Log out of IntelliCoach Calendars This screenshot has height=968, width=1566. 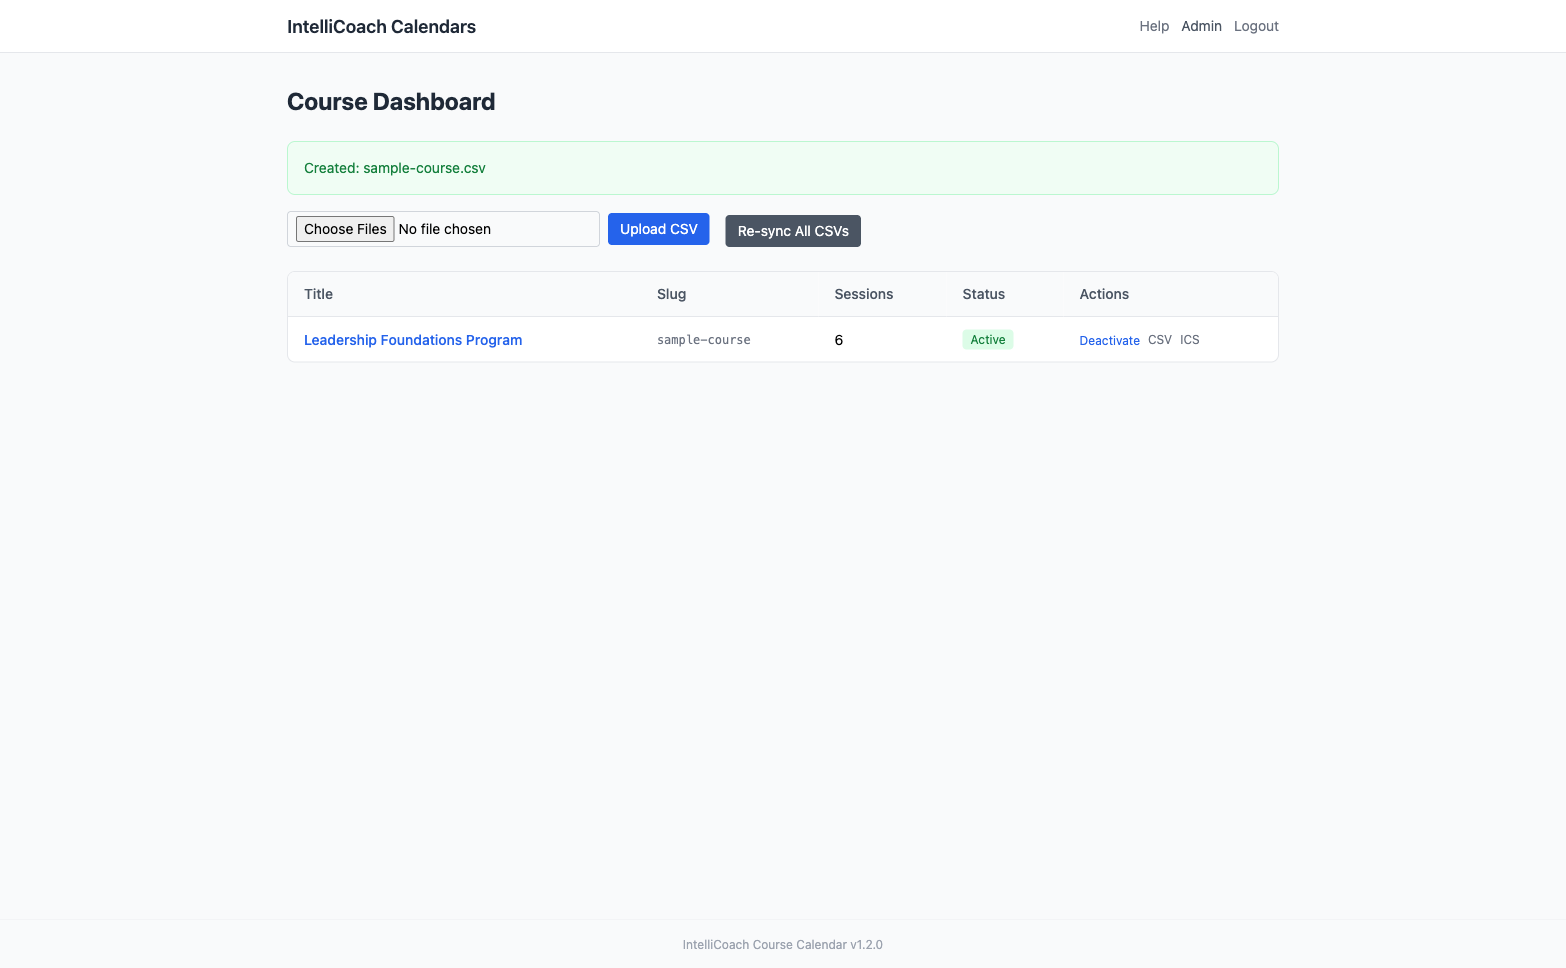pos(1256,26)
